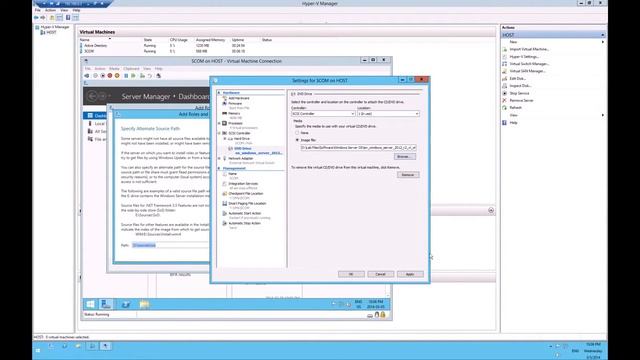Open the Location dropdown
The height and width of the screenshot is (360, 640).
tap(388, 113)
